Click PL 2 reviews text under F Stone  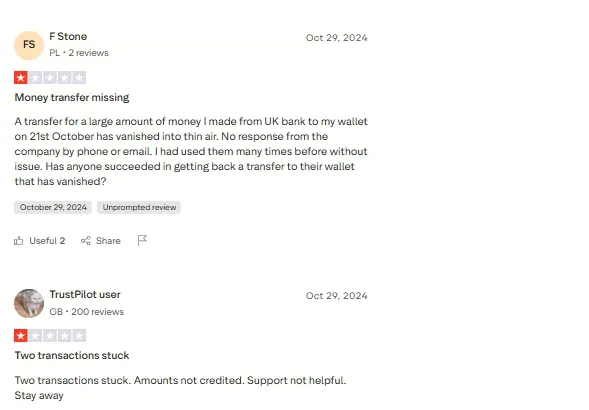click(x=79, y=53)
